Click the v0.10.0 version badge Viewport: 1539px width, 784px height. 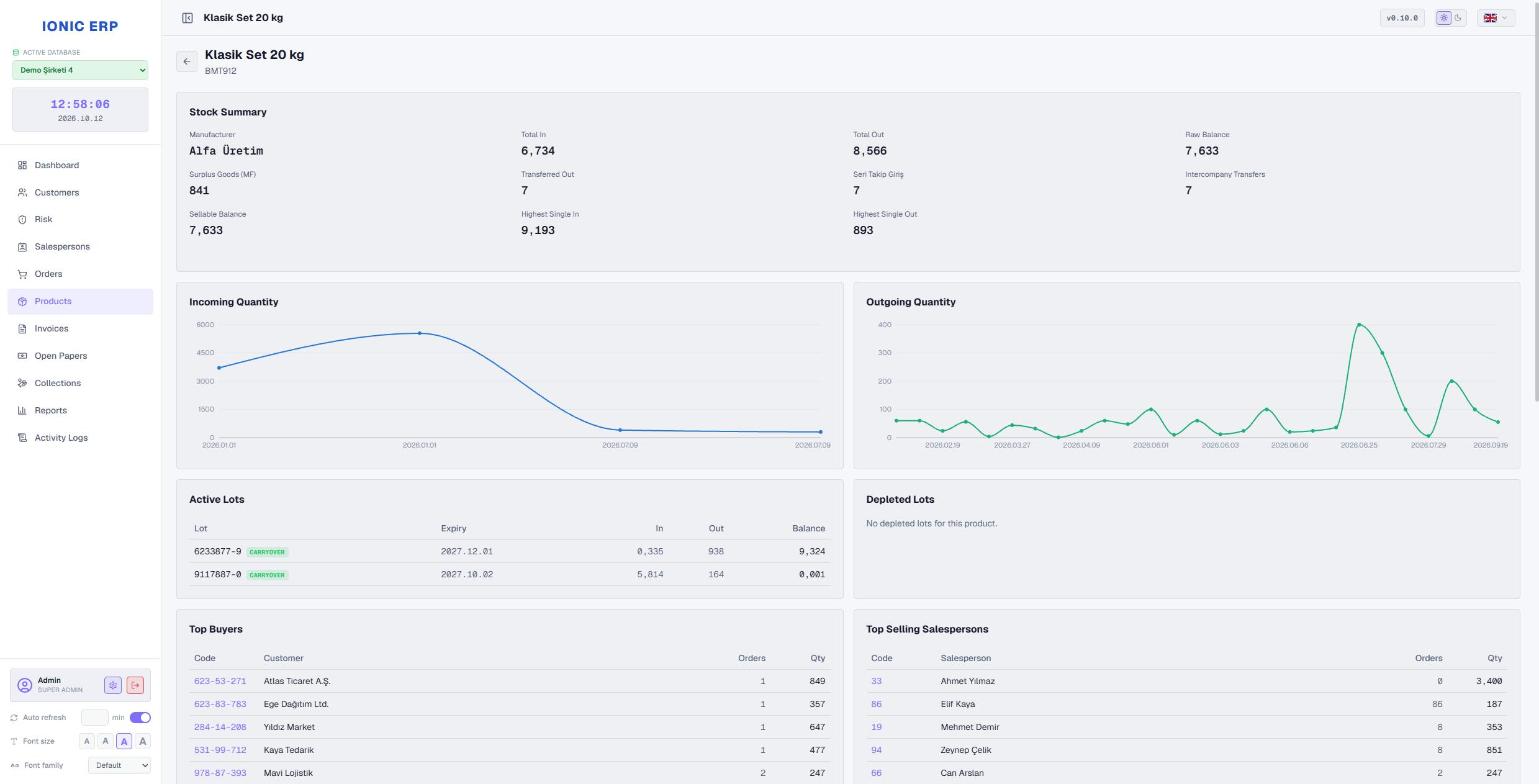click(1402, 18)
